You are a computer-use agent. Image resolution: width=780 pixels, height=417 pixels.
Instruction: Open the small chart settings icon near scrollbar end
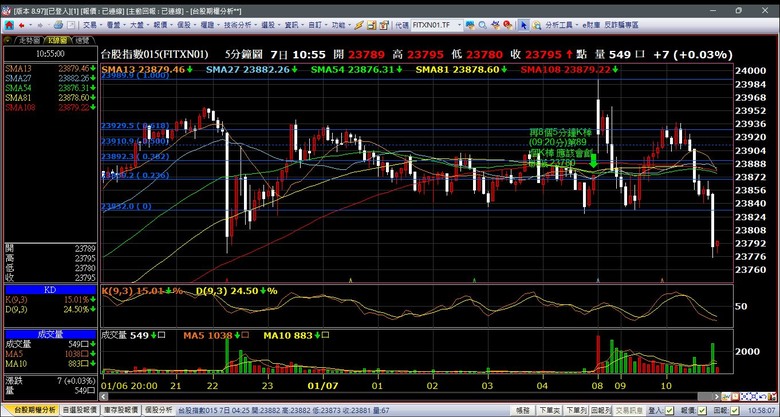click(725, 396)
